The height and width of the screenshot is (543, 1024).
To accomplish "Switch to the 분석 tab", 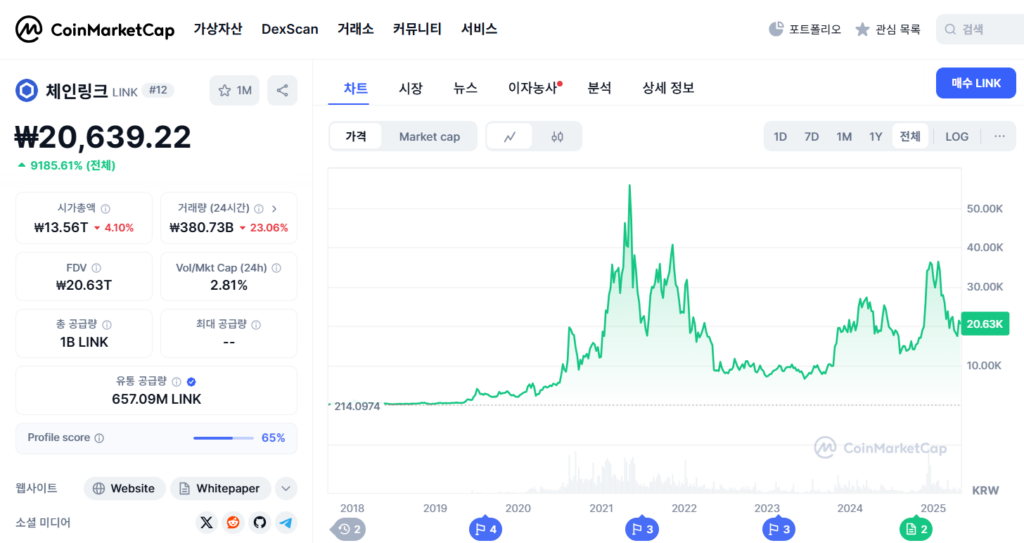I will (600, 88).
